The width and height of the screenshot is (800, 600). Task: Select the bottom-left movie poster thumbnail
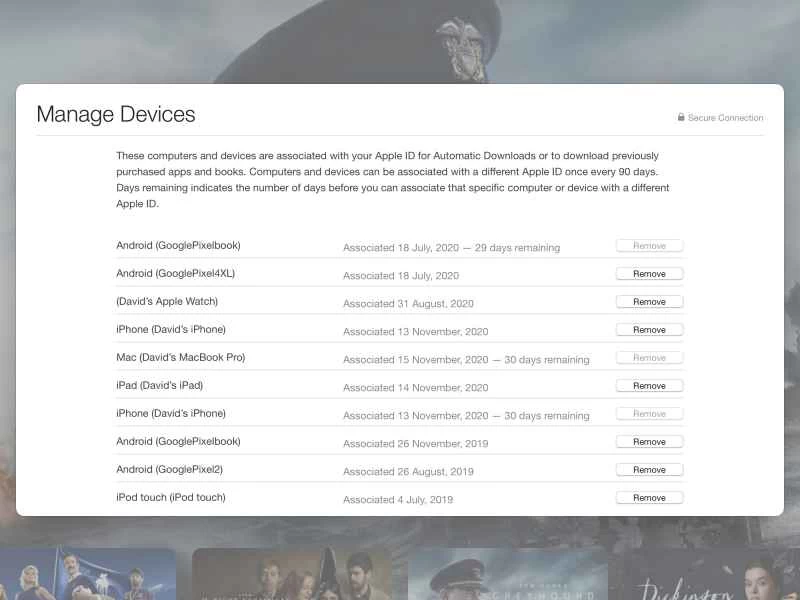tap(88, 575)
